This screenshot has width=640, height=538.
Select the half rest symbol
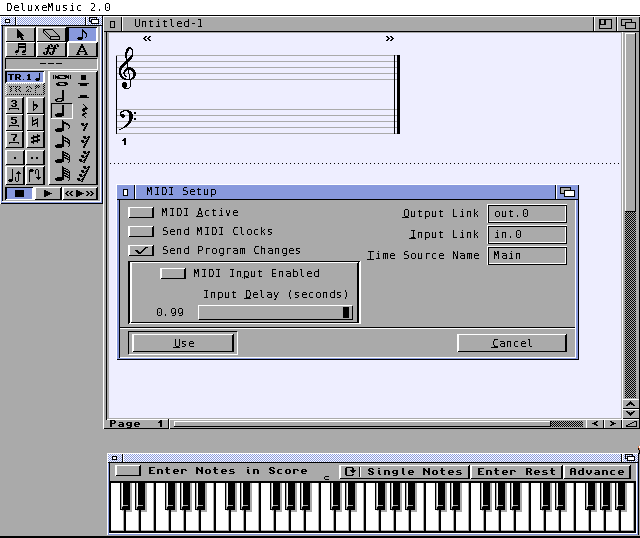(x=84, y=96)
